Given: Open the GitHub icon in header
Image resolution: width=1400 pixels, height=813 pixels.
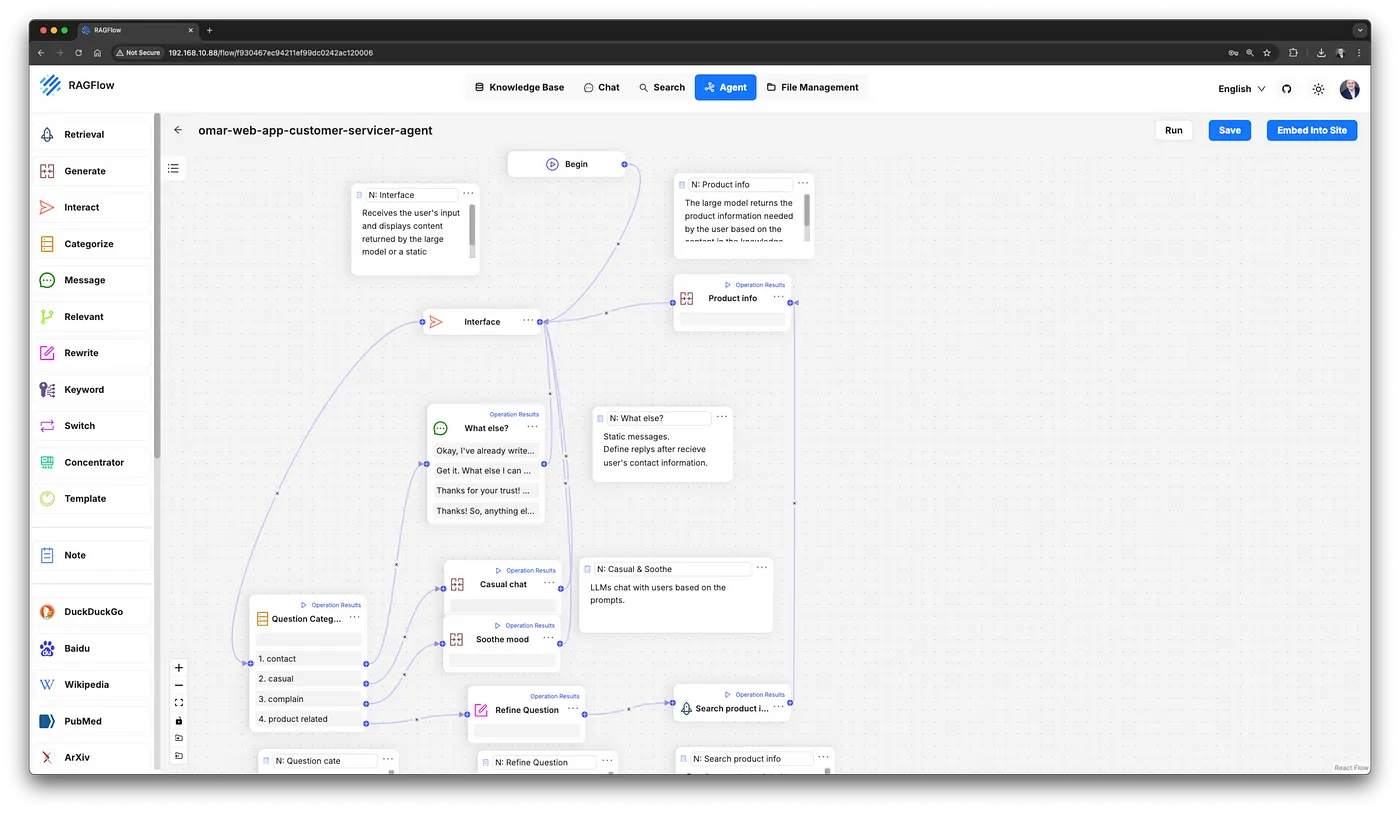Looking at the screenshot, I should click(x=1287, y=89).
